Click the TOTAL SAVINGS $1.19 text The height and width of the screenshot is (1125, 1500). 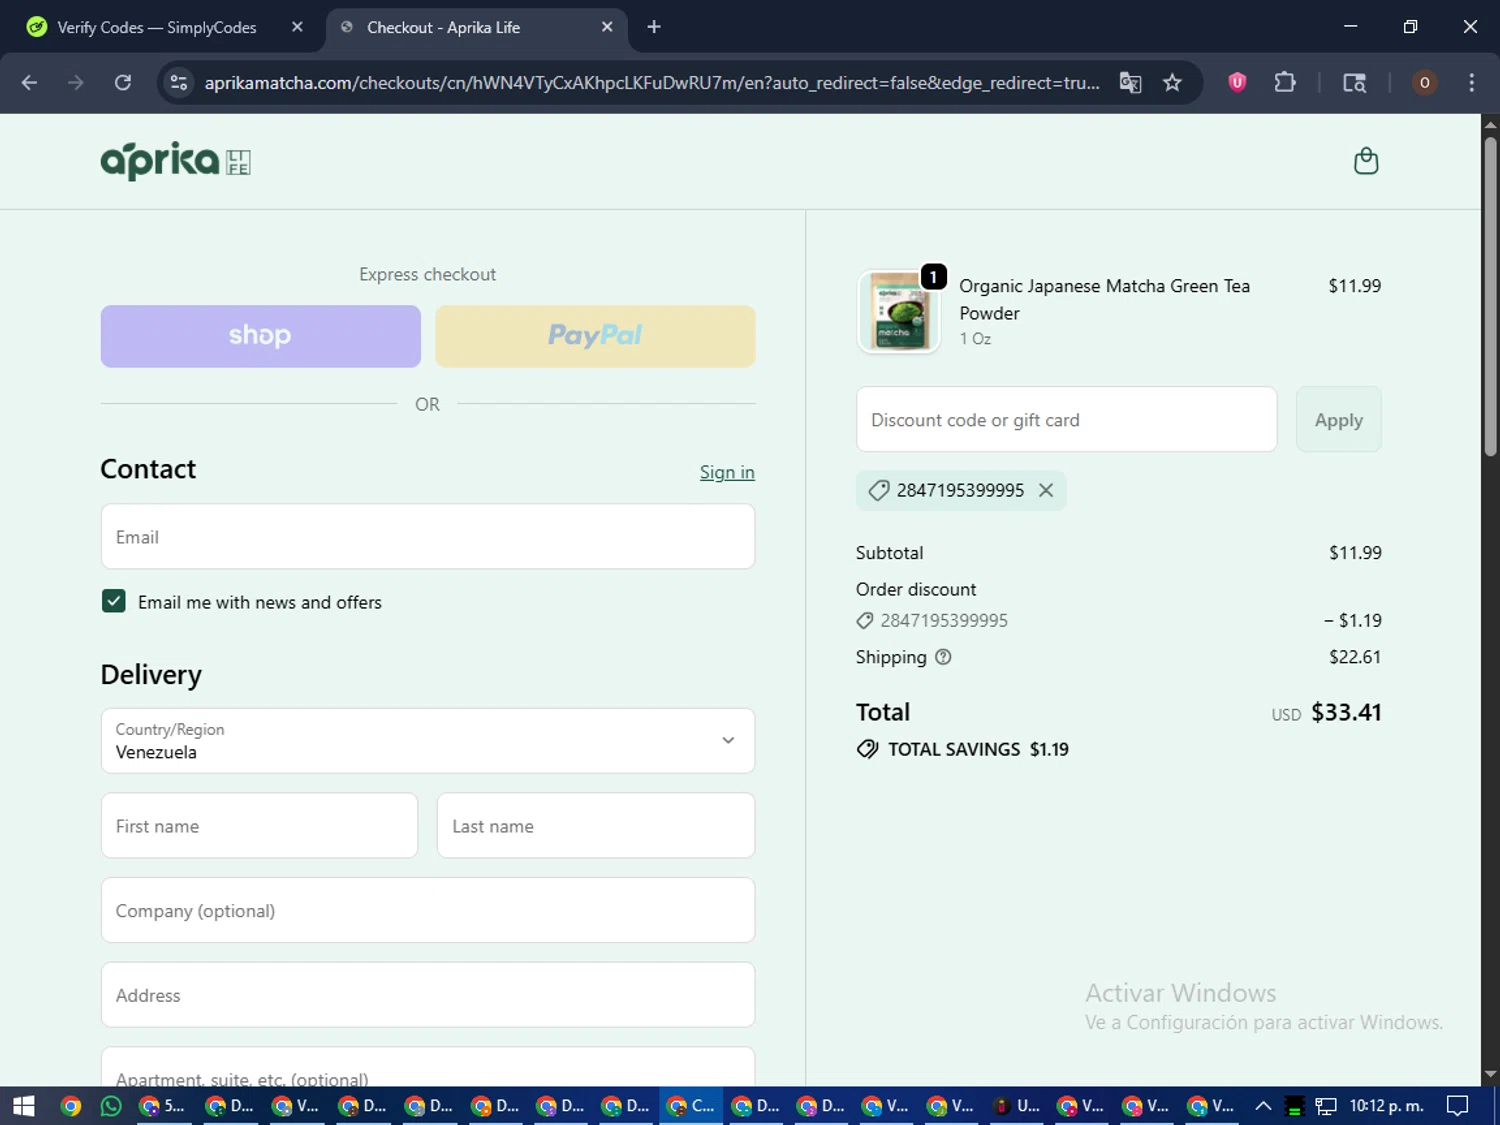click(978, 749)
